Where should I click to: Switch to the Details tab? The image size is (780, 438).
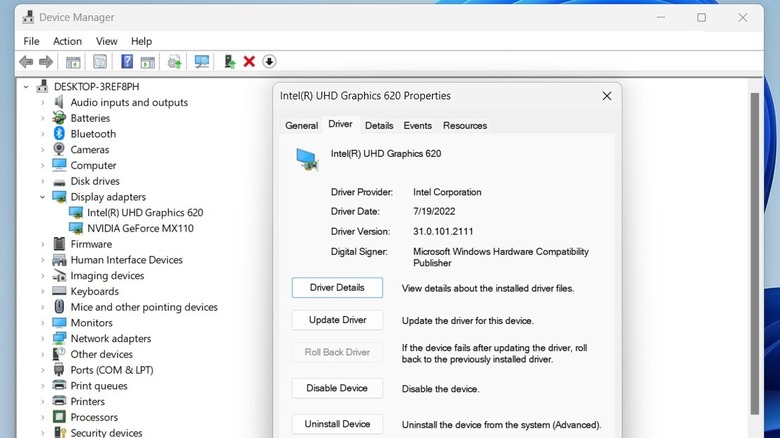pyautogui.click(x=378, y=126)
